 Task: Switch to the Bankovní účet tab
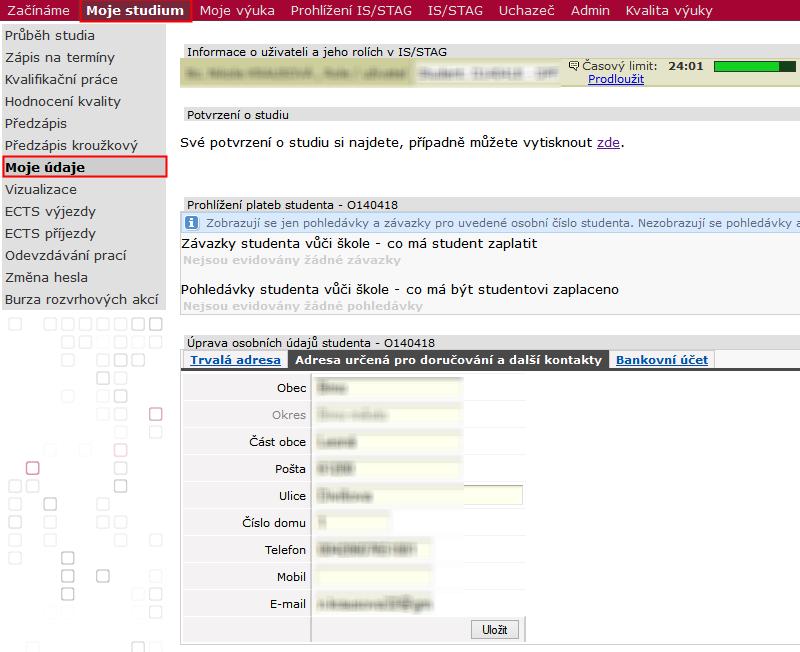click(662, 360)
